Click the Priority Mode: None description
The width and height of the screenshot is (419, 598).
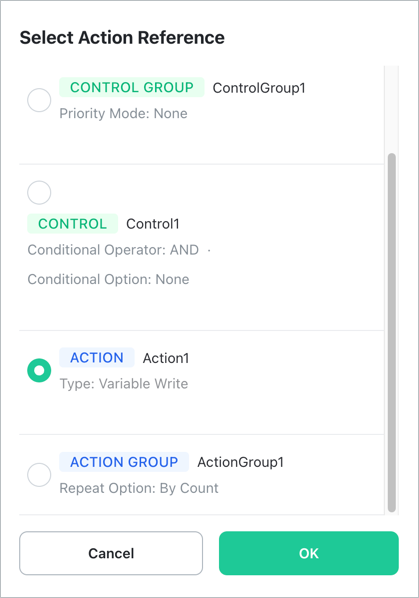click(x=123, y=114)
